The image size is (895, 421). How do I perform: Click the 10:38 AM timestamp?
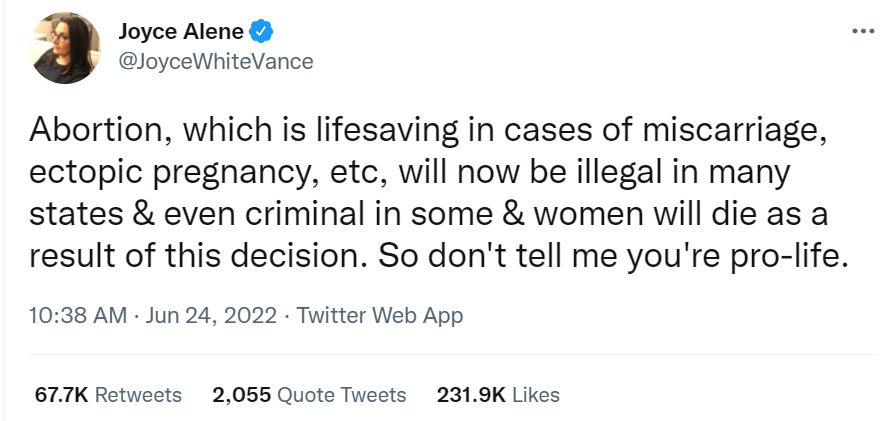[78, 316]
